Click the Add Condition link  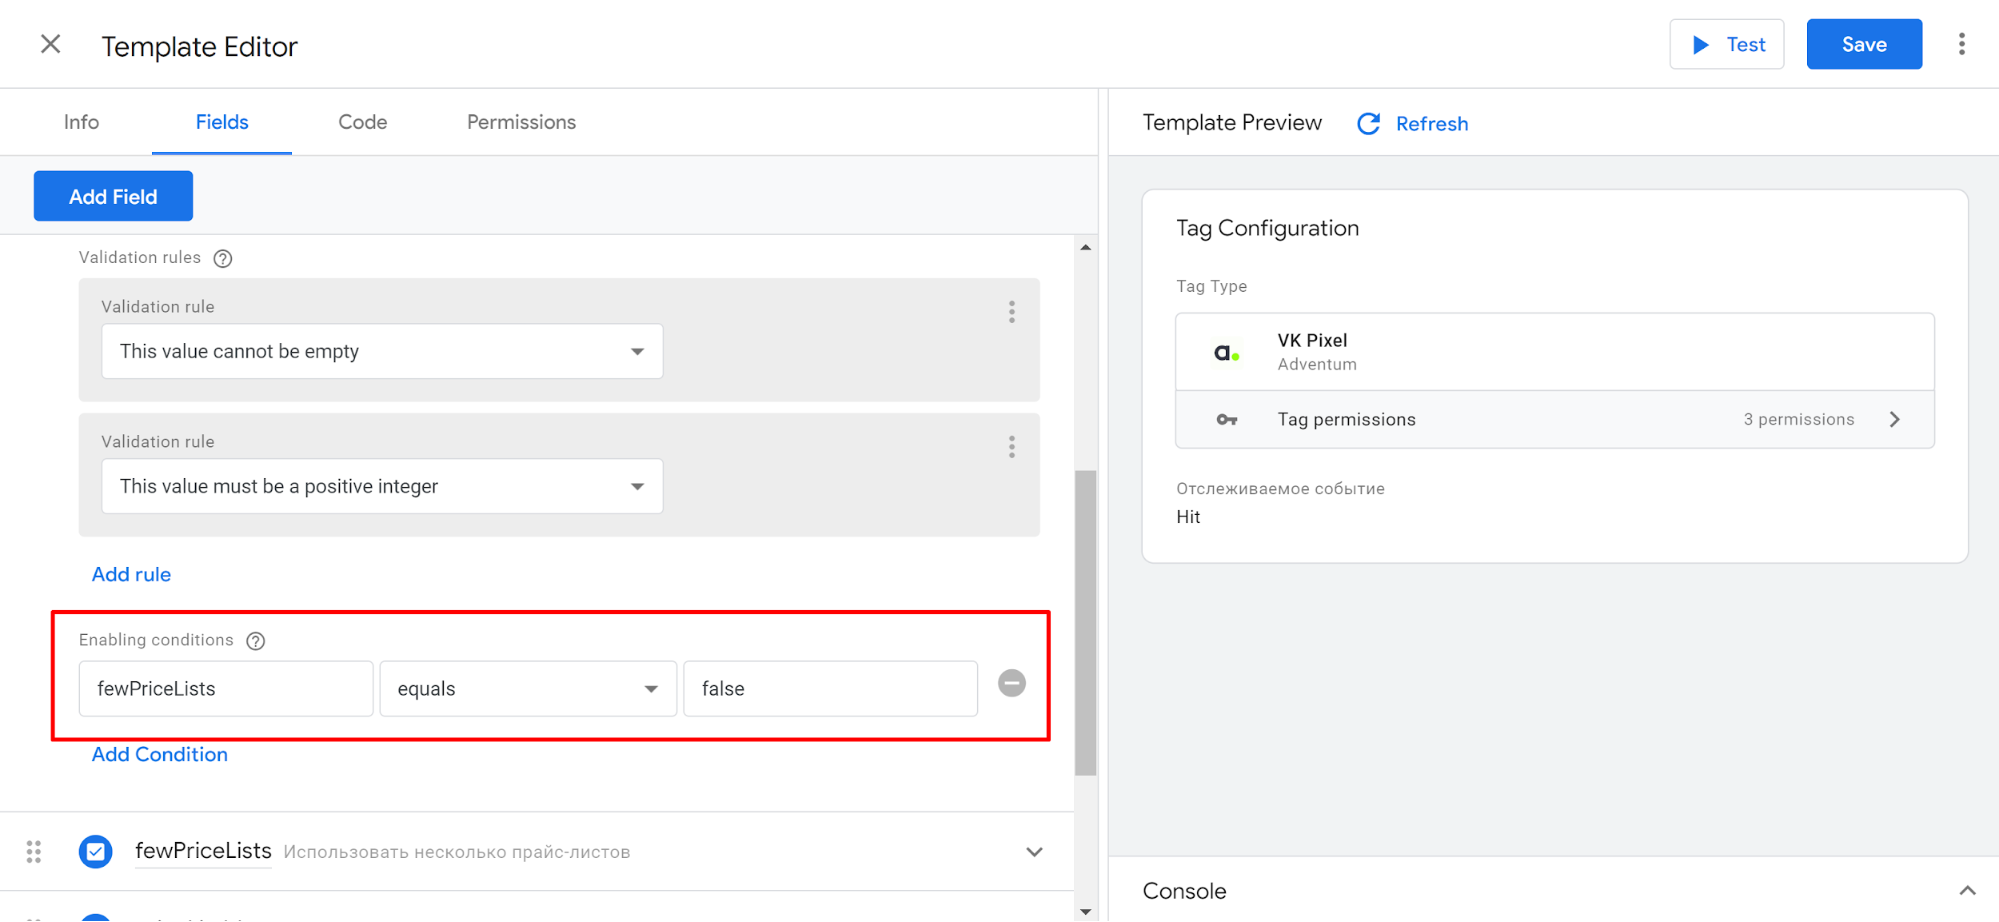point(160,754)
